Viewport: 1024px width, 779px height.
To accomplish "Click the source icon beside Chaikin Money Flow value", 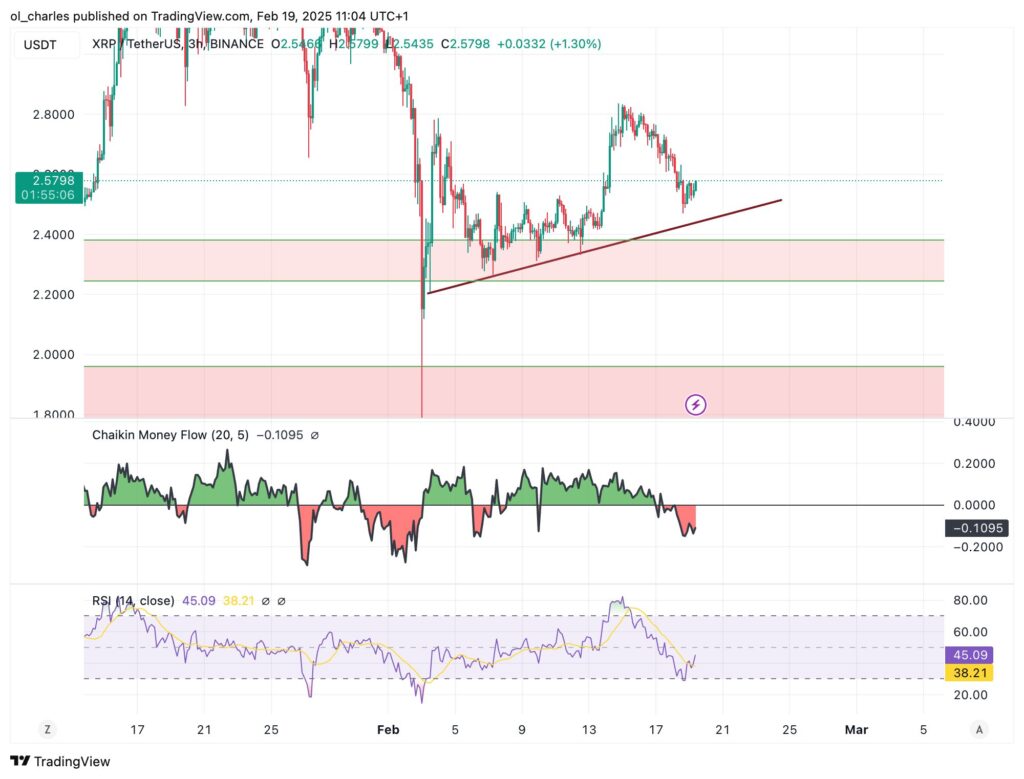I will click(x=317, y=435).
